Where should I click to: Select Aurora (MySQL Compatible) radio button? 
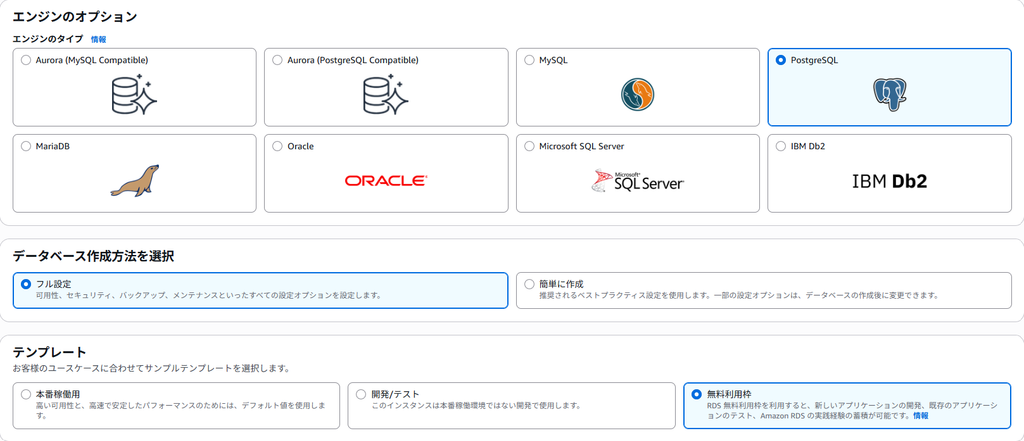click(x=25, y=60)
